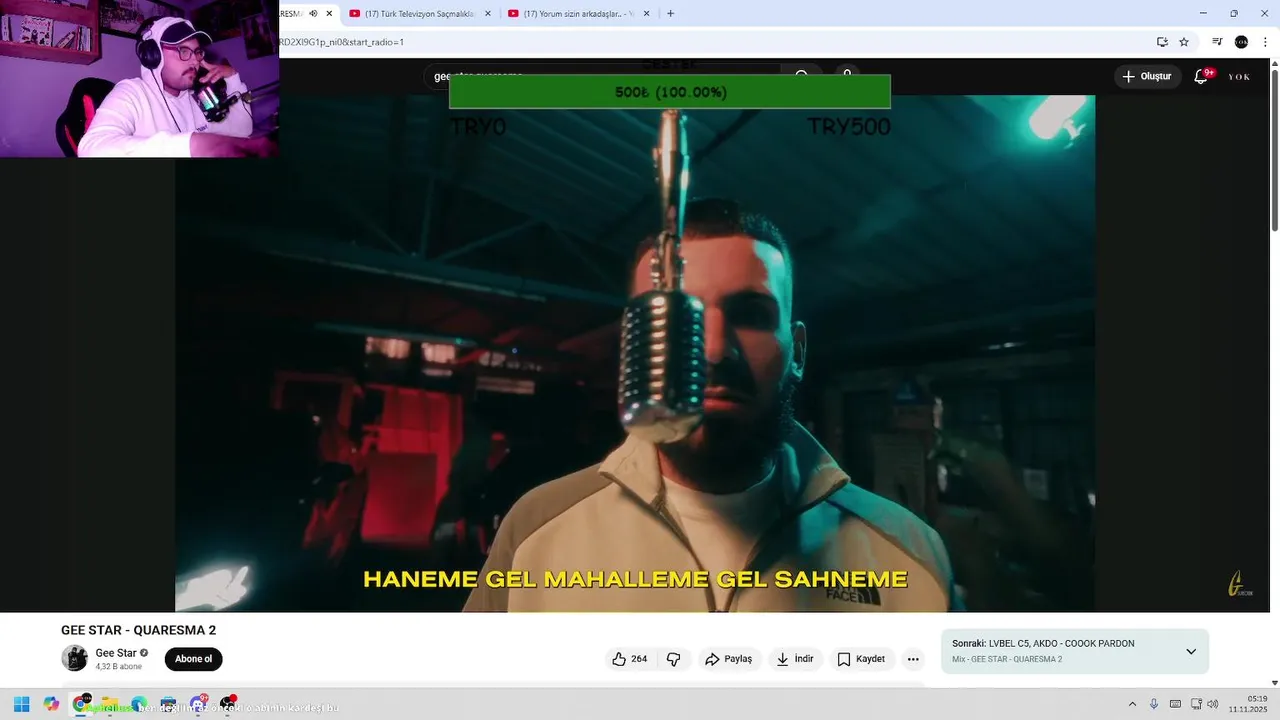Open a new browser tab

tap(670, 14)
